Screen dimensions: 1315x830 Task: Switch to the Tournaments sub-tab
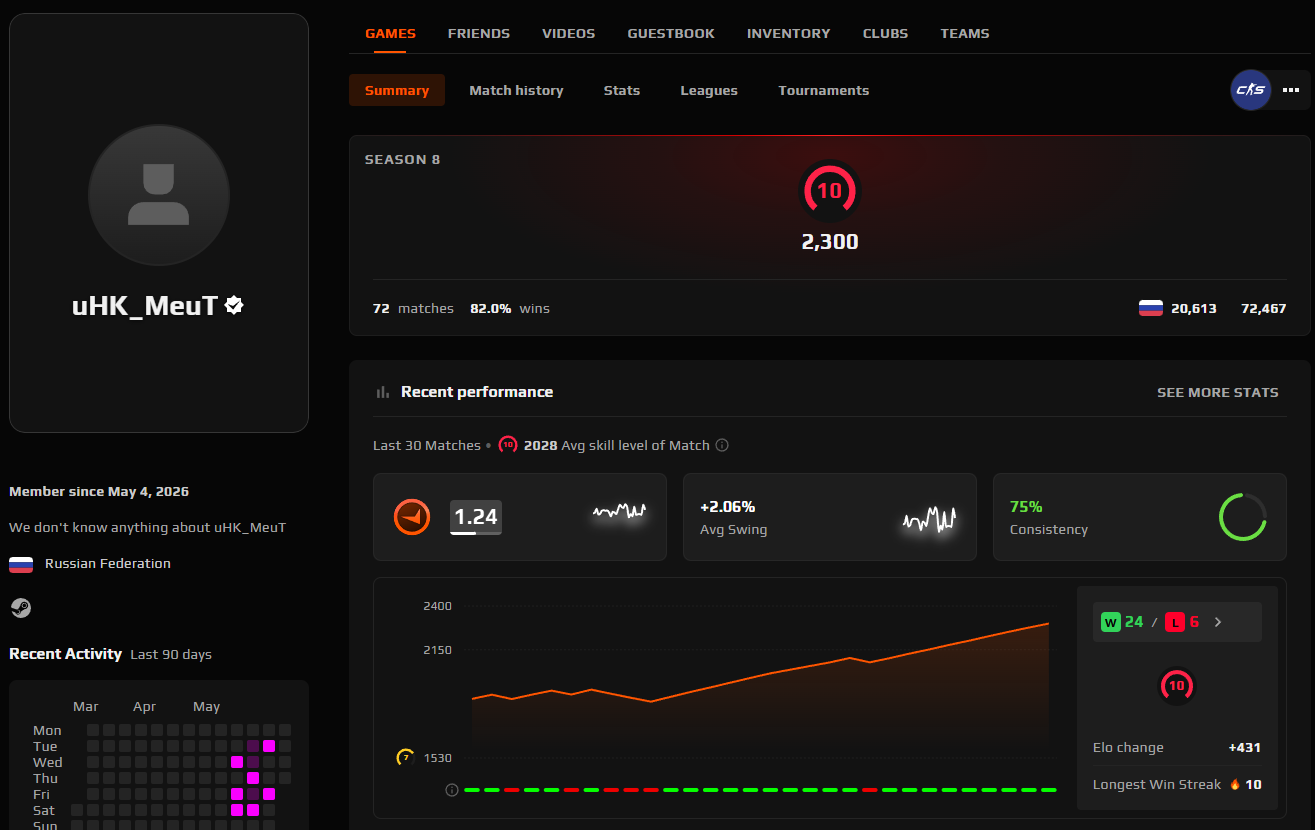point(824,90)
